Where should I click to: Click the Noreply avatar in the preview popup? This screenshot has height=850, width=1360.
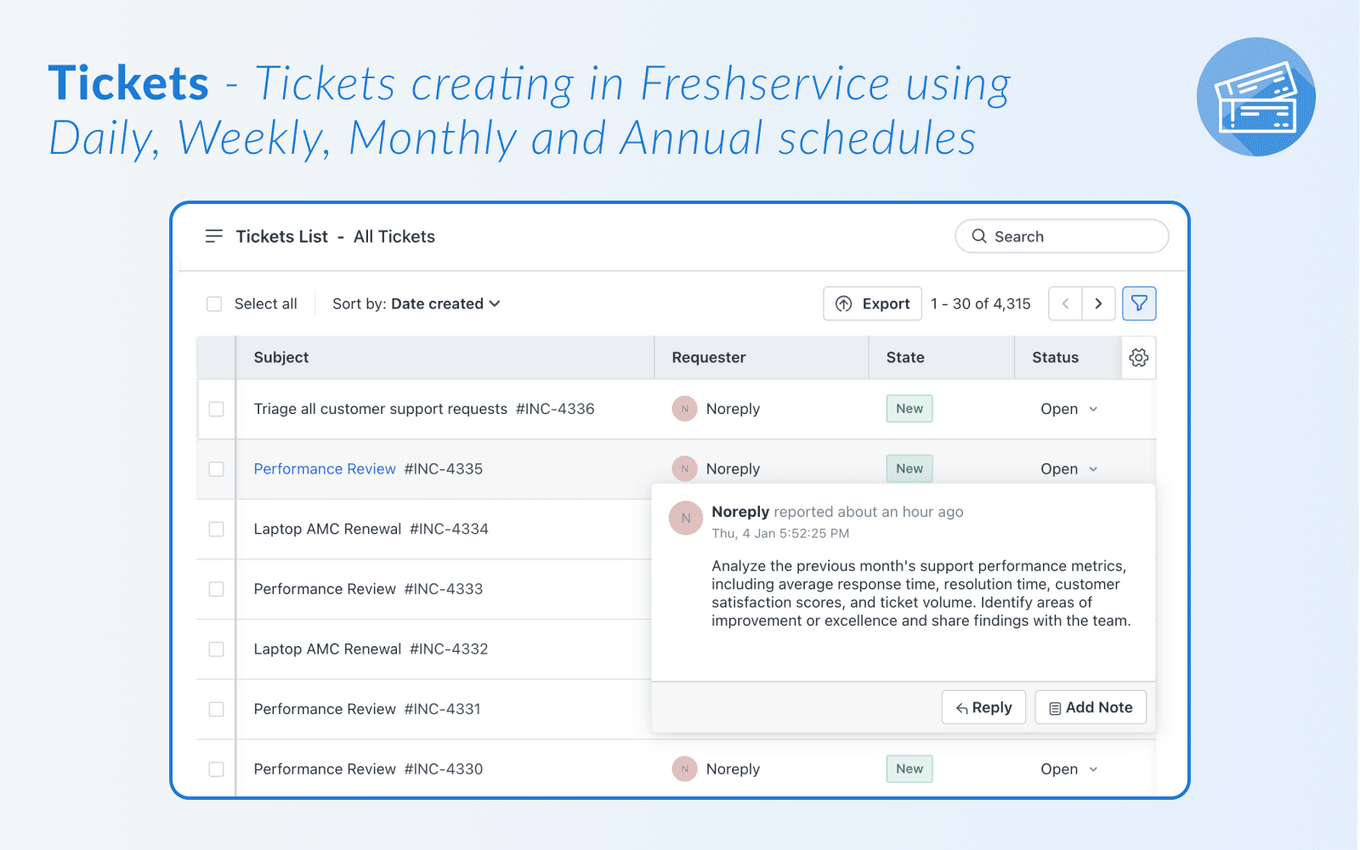point(685,518)
